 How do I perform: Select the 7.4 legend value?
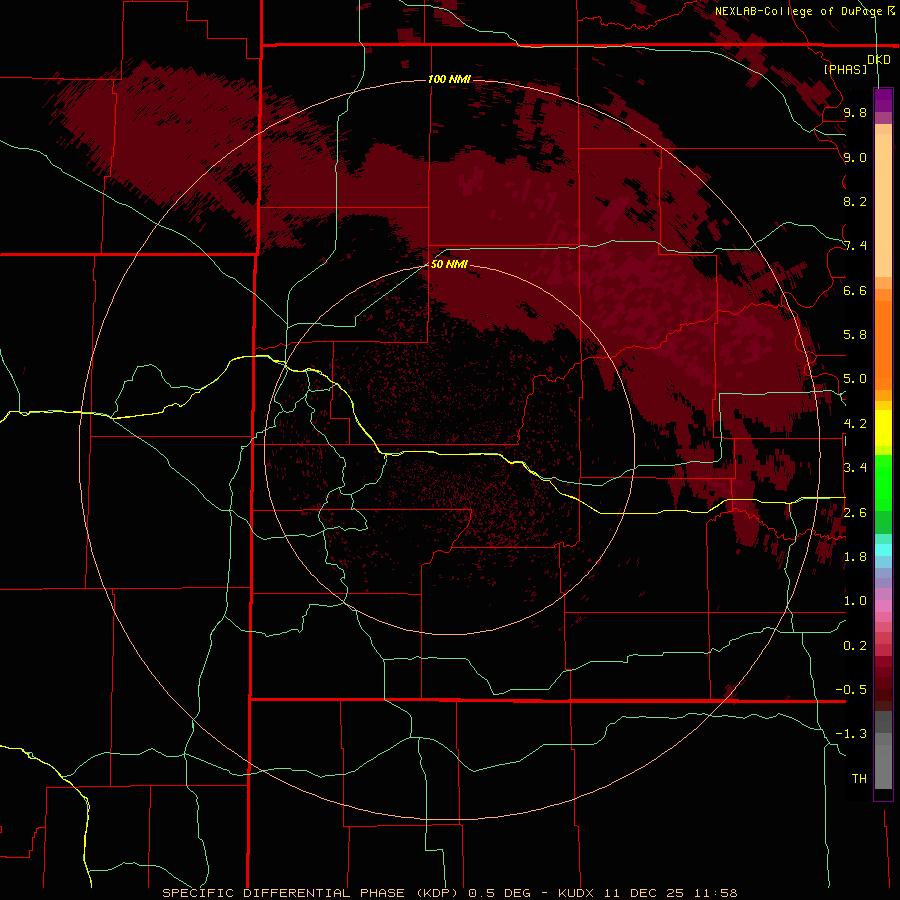(855, 246)
